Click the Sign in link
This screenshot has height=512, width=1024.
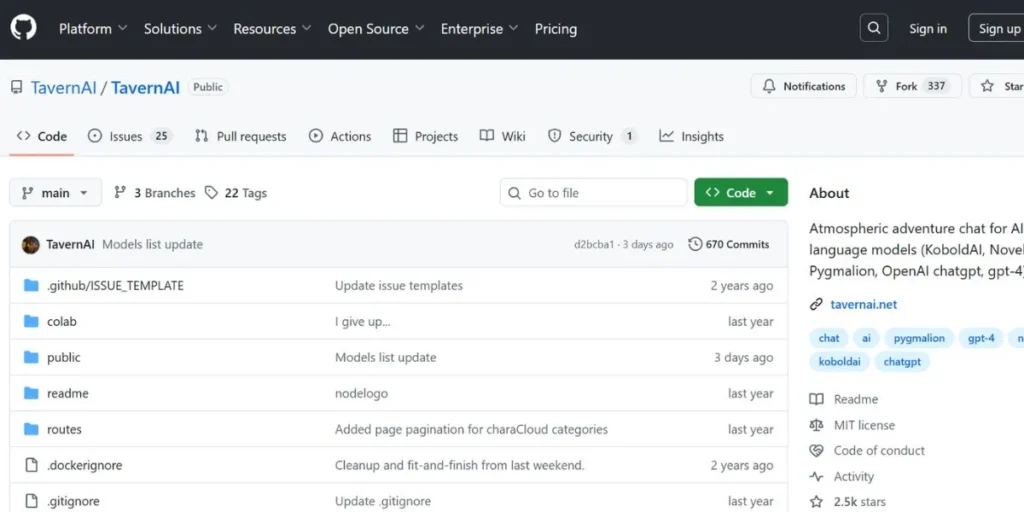click(x=928, y=29)
